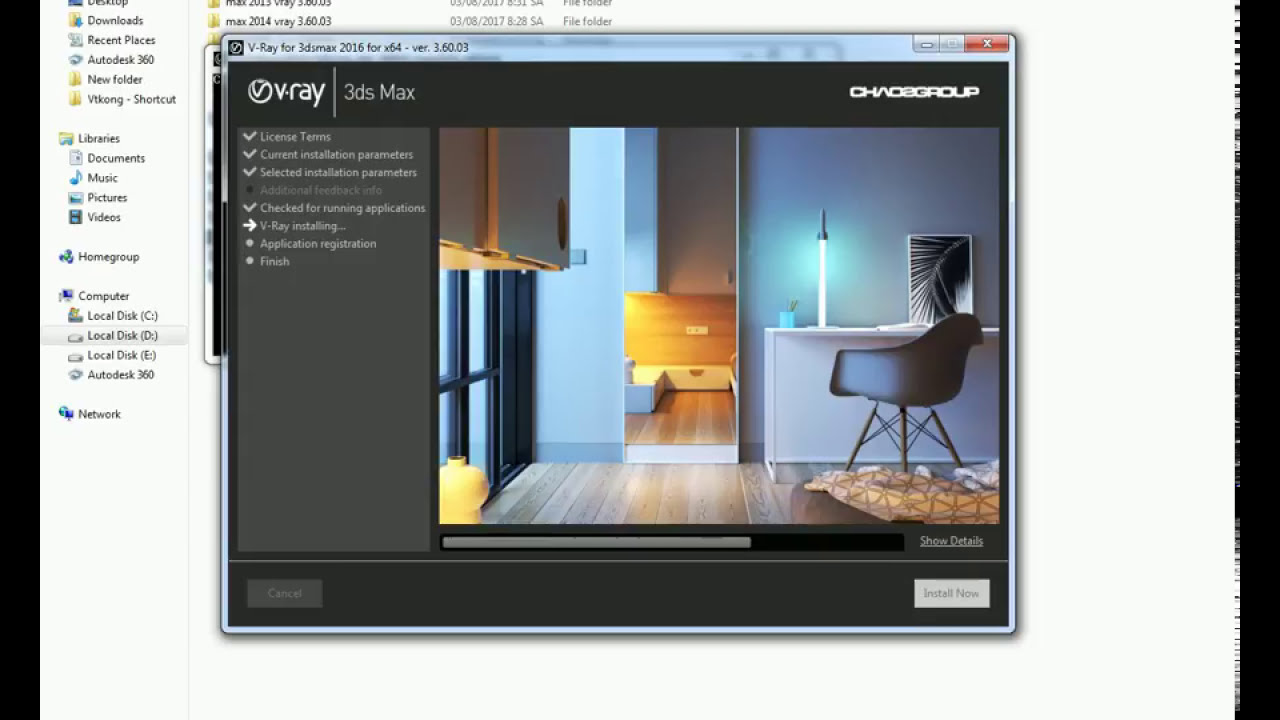The width and height of the screenshot is (1280, 720).
Task: Select Homegroup in Explorer sidebar
Action: (108, 257)
